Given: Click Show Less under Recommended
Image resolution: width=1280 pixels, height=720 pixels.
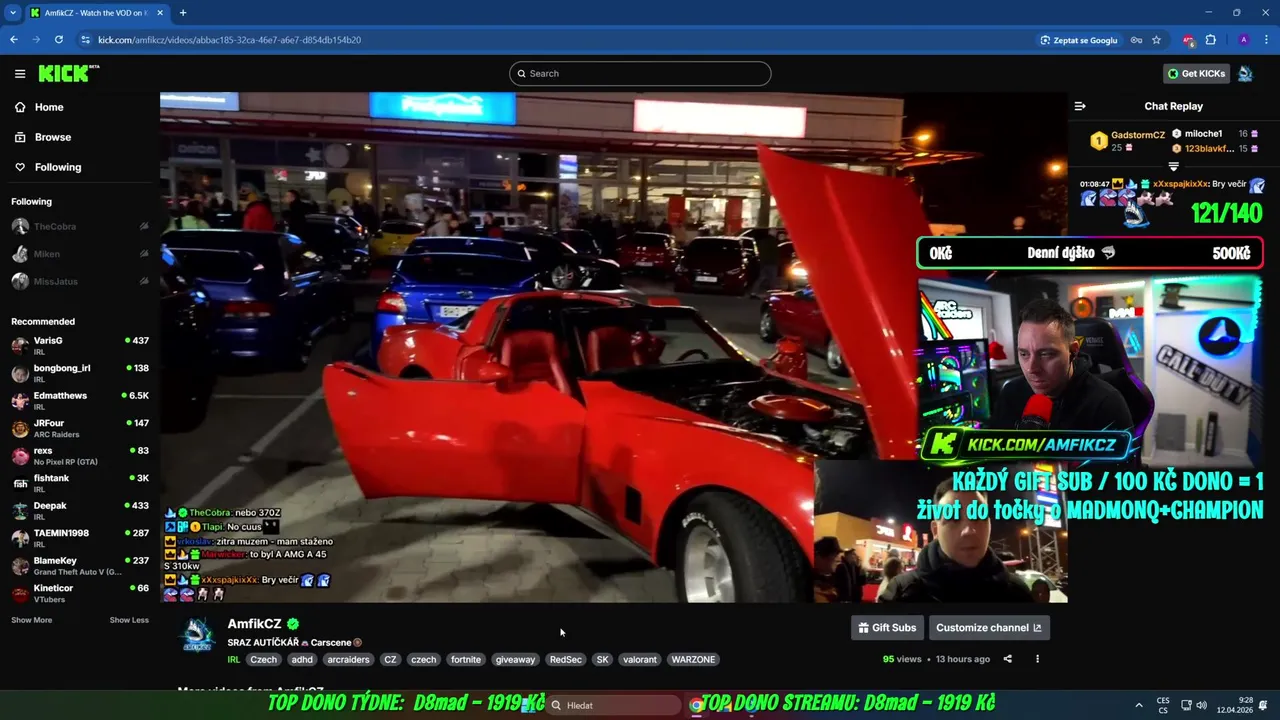Looking at the screenshot, I should tap(129, 620).
